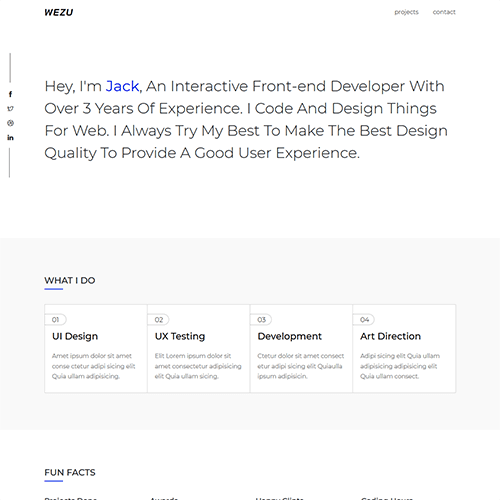This screenshot has width=500, height=500.
Task: Open the Twitter bird icon
Action: click(10, 109)
